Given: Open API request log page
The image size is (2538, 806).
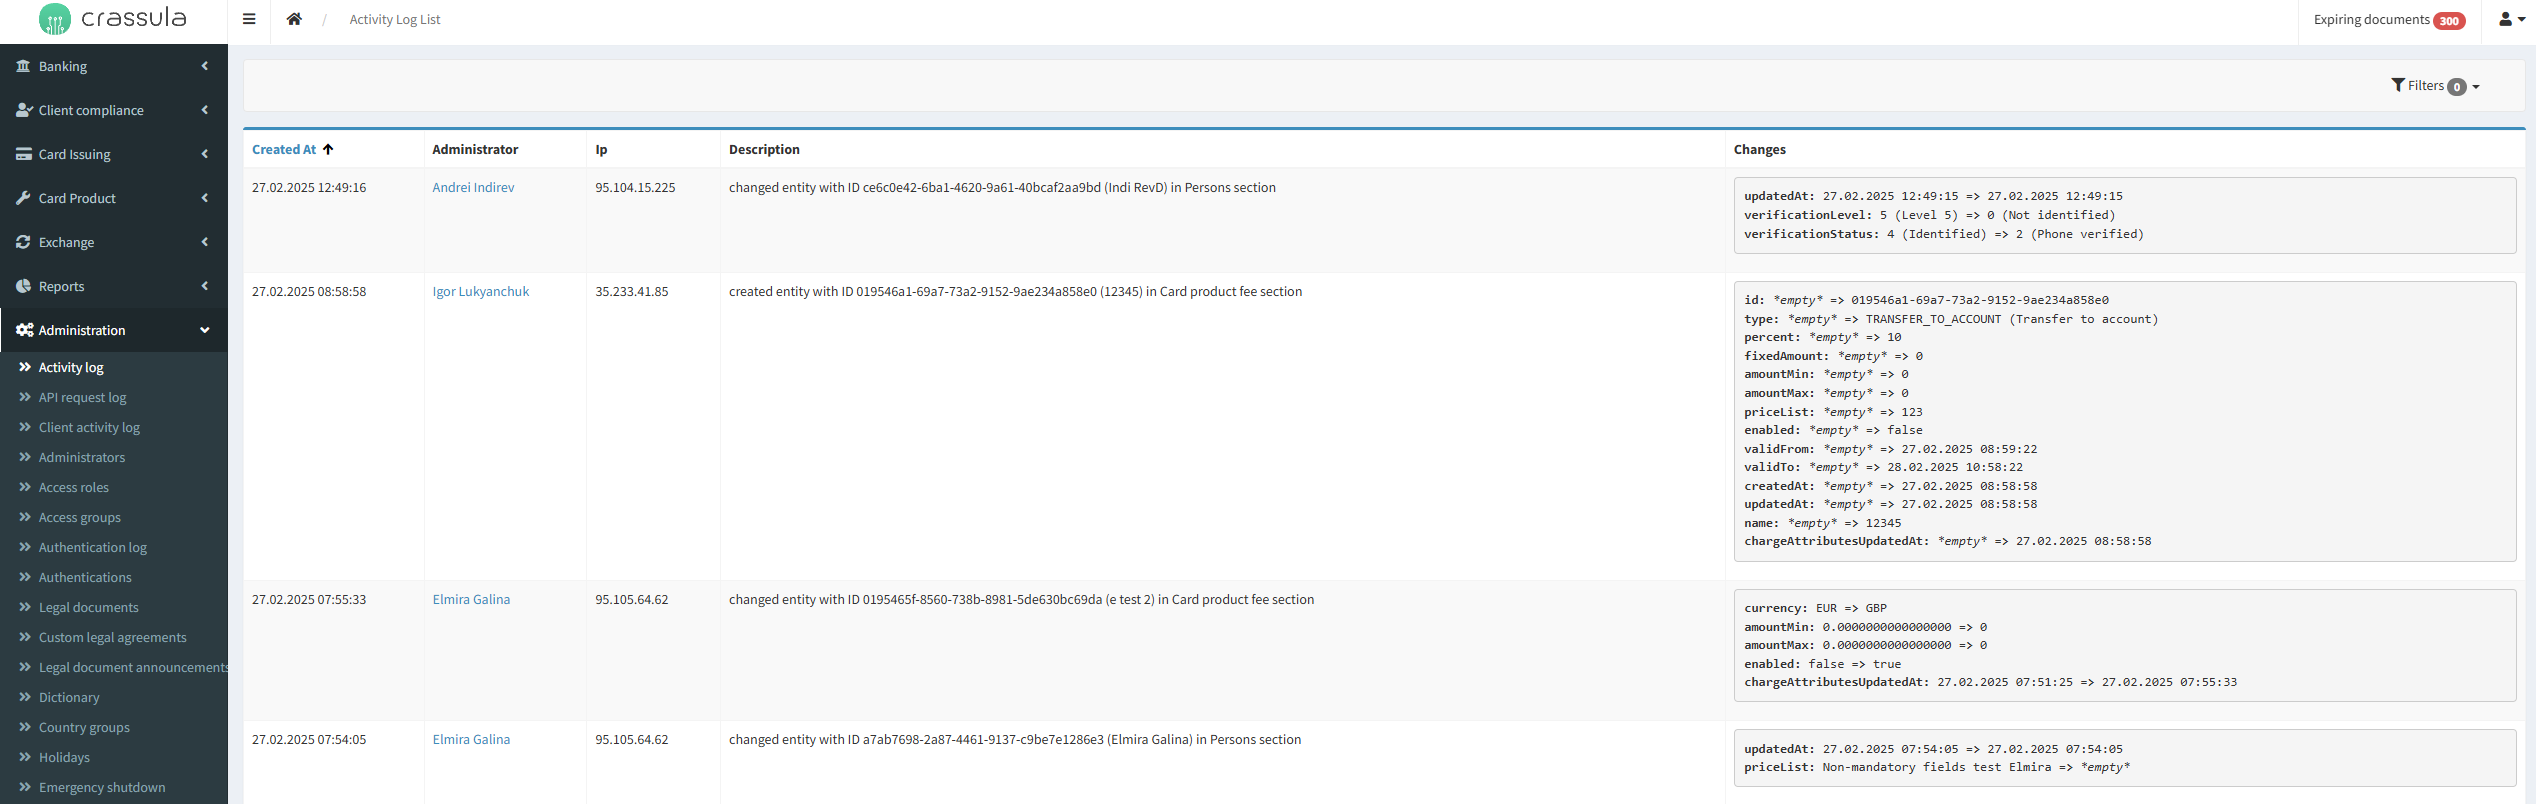Looking at the screenshot, I should (82, 398).
